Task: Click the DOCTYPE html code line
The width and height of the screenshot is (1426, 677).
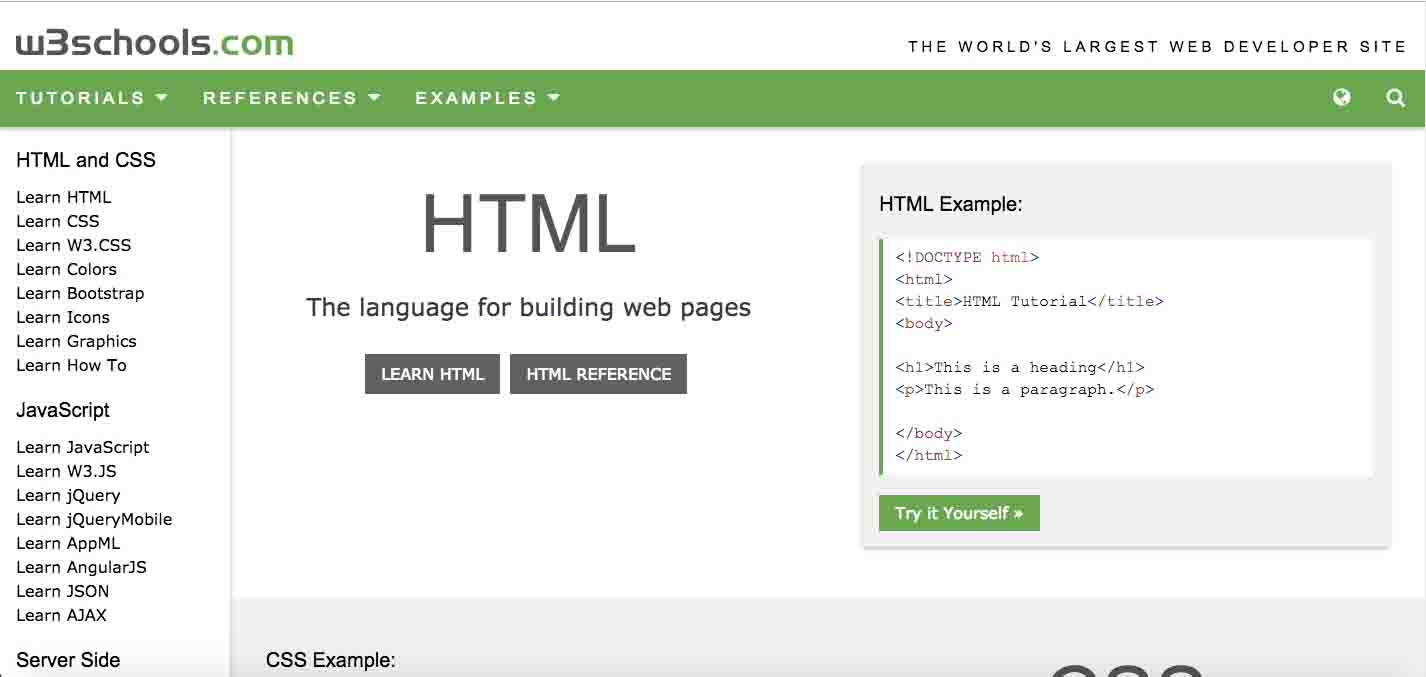Action: pyautogui.click(x=967, y=257)
